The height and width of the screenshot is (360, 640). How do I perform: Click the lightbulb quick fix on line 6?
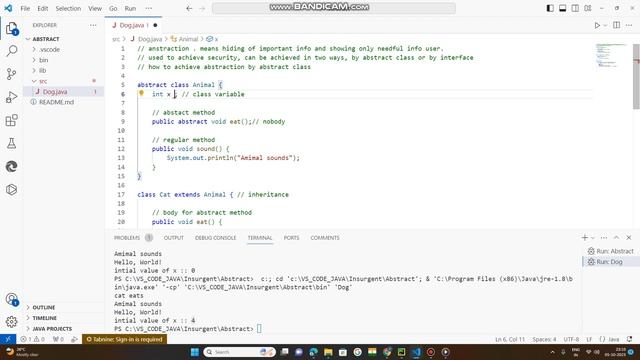[x=141, y=93]
